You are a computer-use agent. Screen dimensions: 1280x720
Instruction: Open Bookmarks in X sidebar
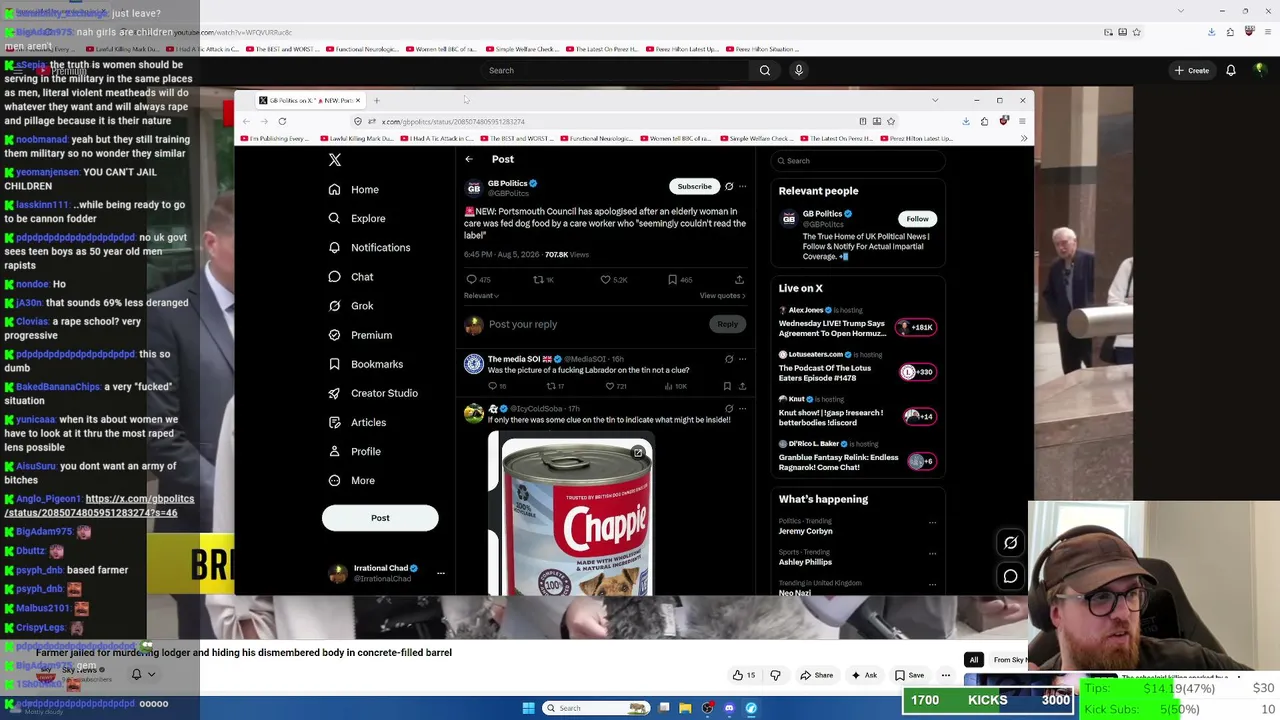point(366,364)
